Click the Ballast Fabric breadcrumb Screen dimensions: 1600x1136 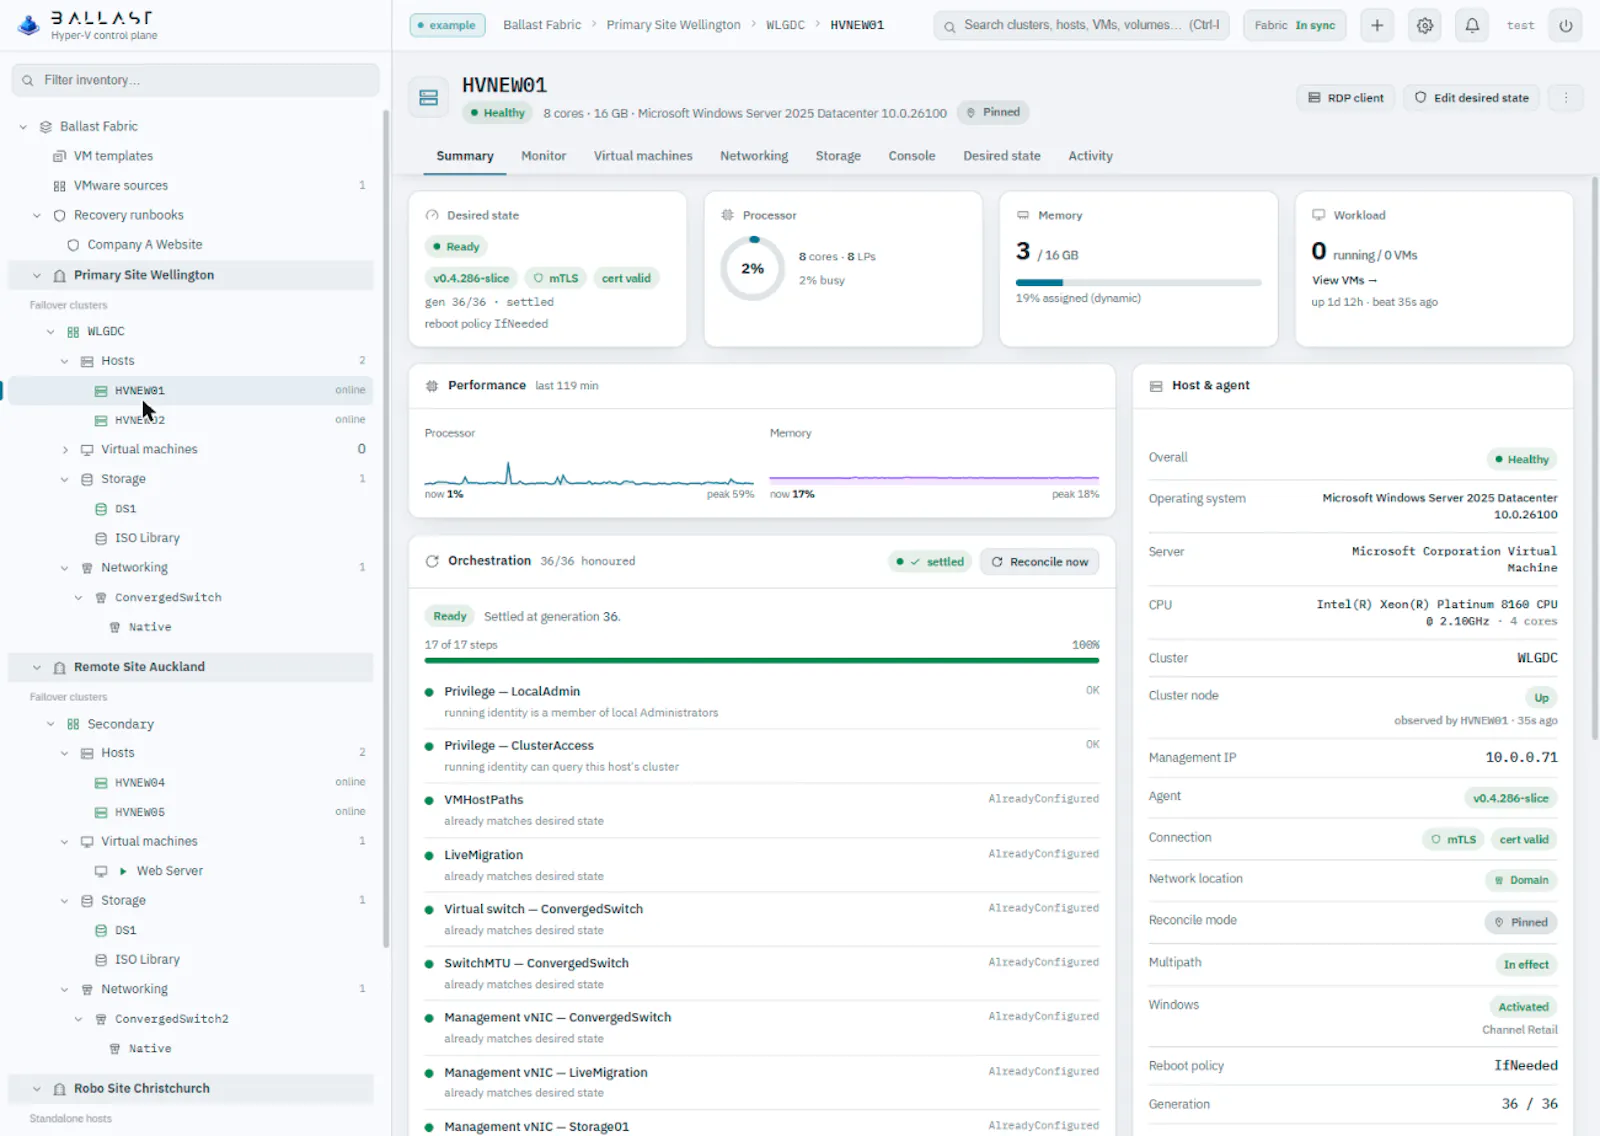[x=542, y=25]
